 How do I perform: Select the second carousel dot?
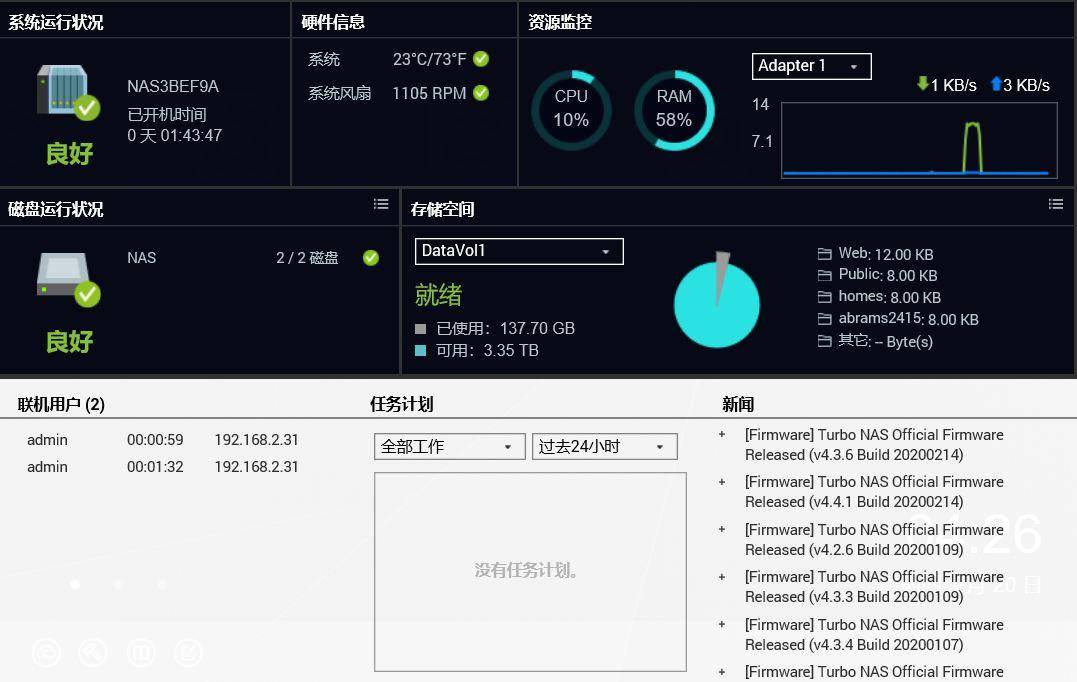point(118,584)
